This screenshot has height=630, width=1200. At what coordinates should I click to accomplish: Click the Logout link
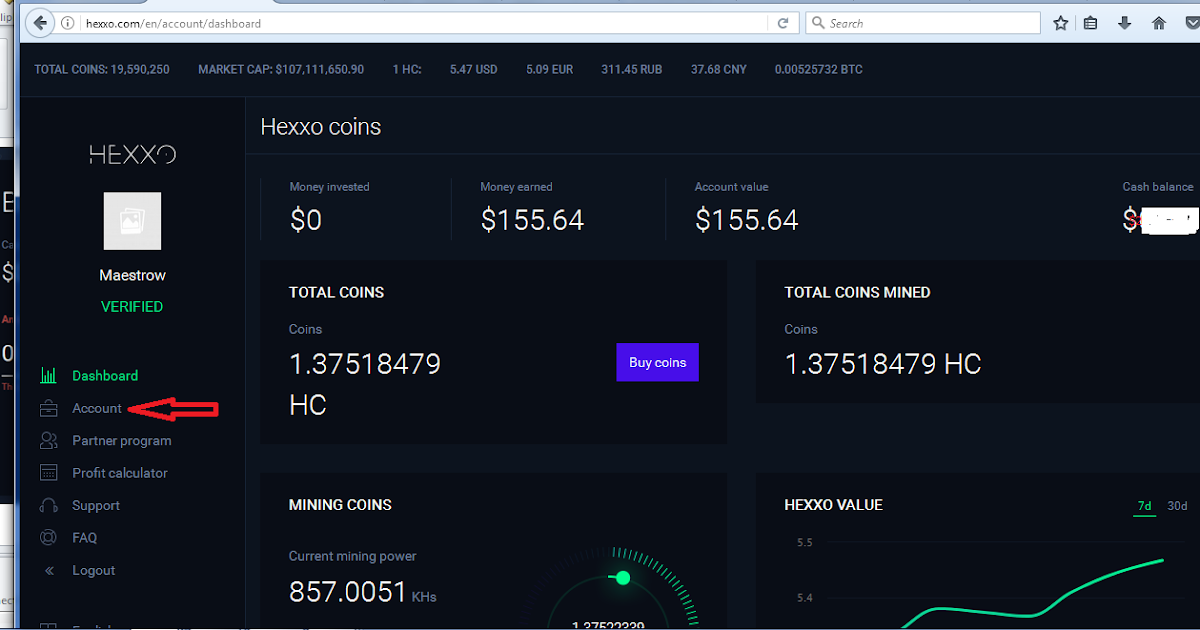[x=93, y=570]
